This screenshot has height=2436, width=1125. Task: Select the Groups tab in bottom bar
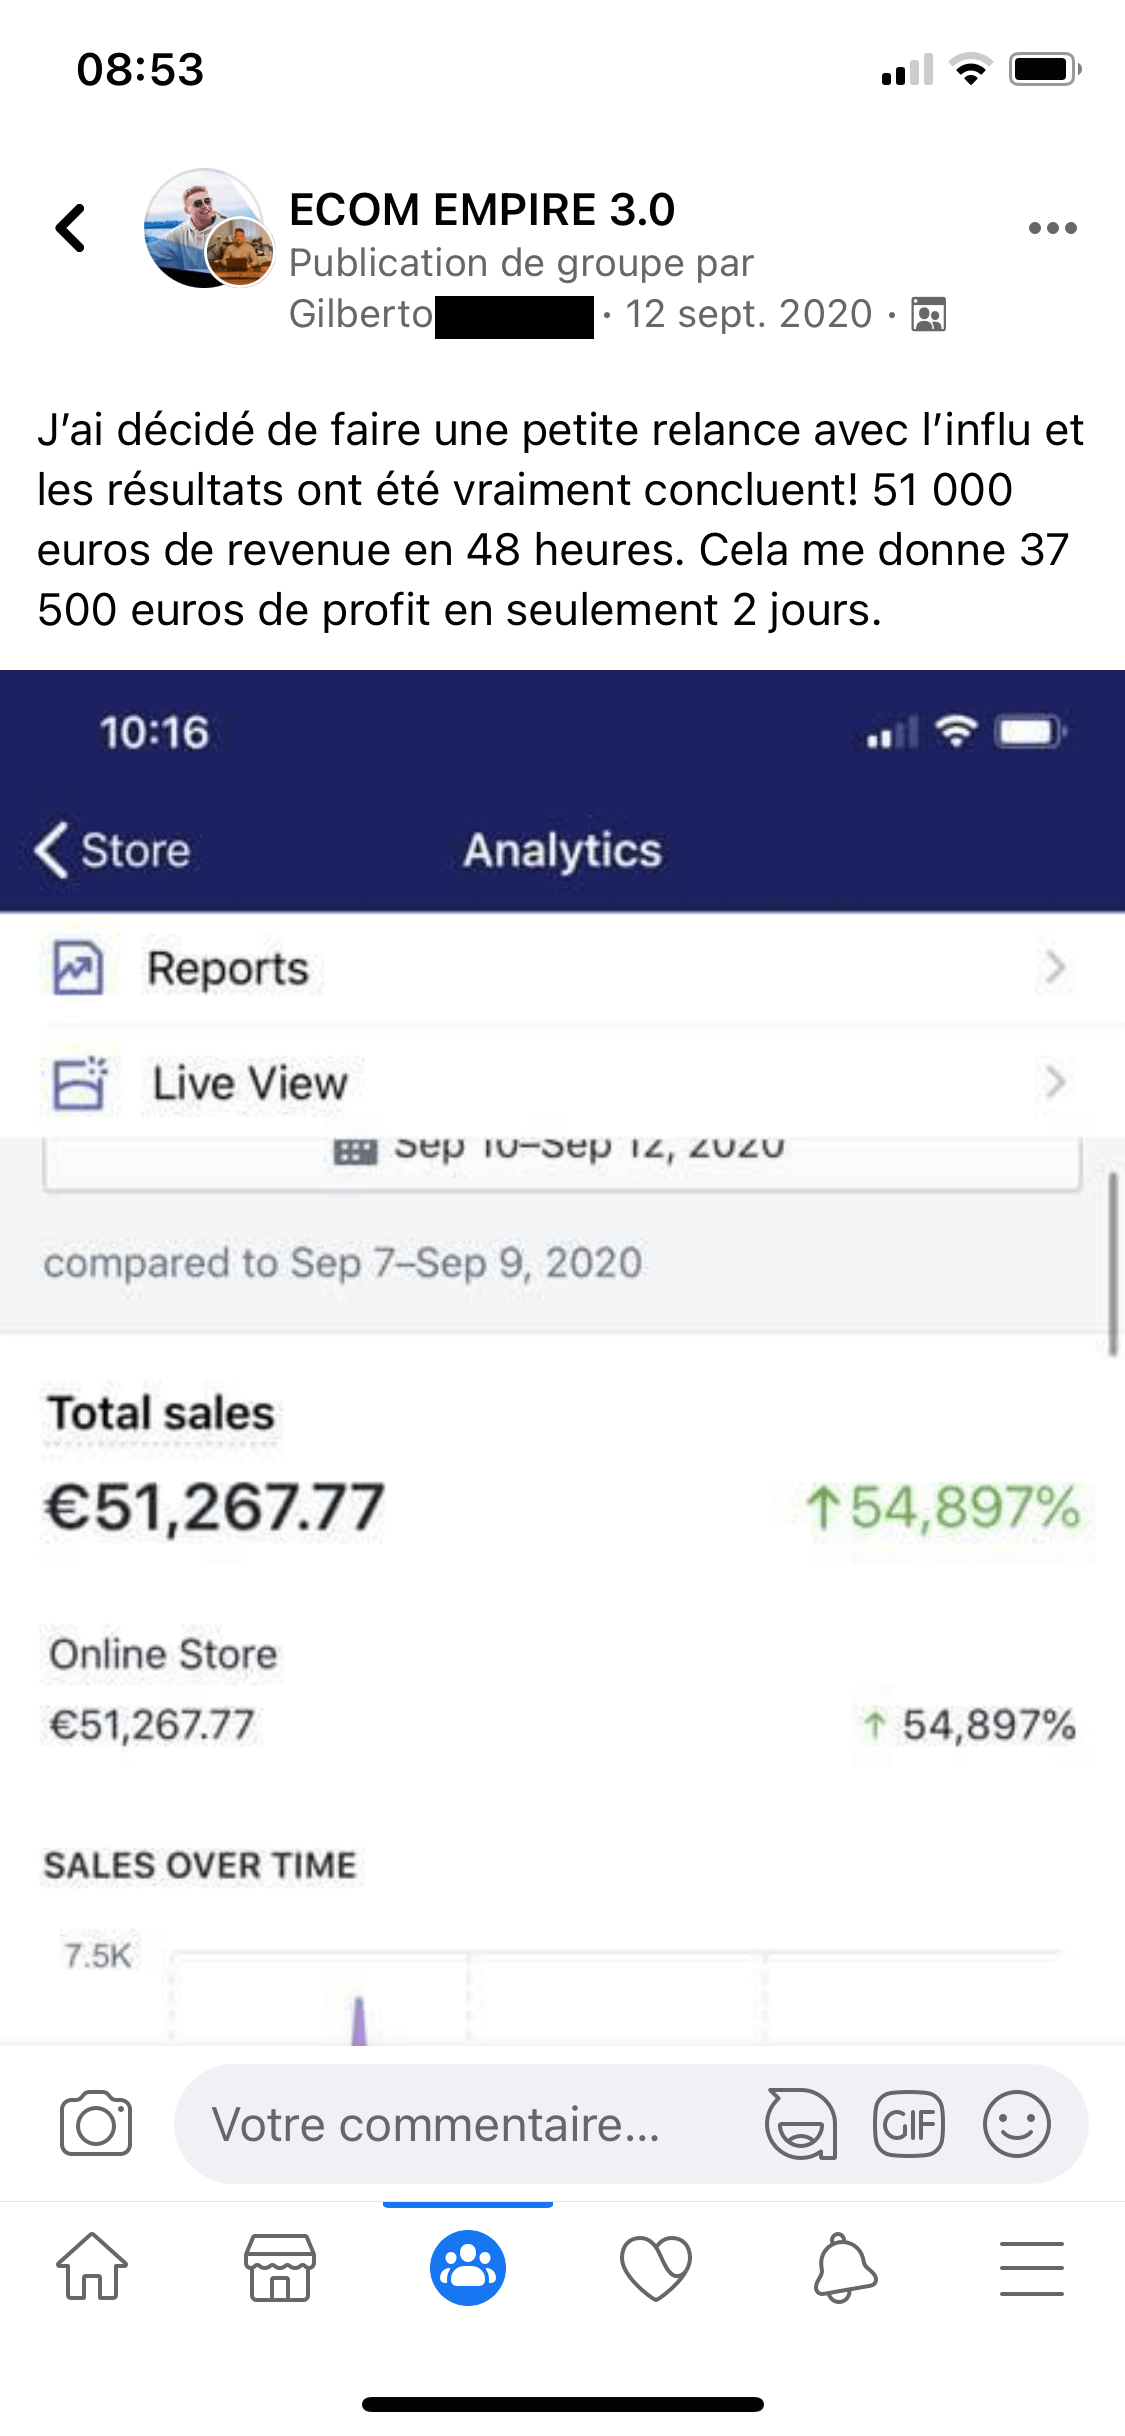click(x=468, y=2267)
